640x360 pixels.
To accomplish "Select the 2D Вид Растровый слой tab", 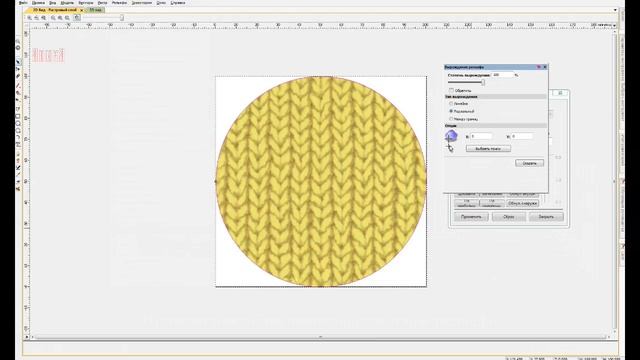I will pyautogui.click(x=55, y=10).
